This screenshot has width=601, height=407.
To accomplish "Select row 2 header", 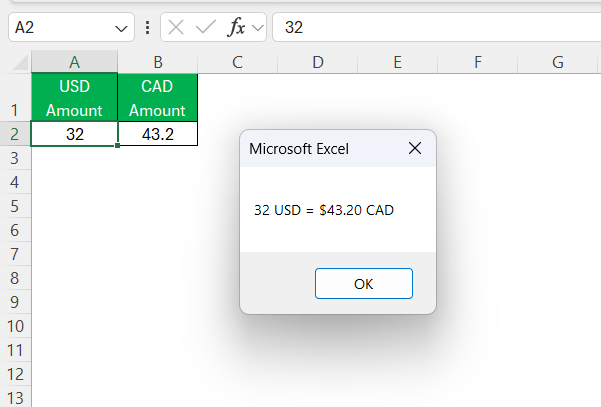I will pyautogui.click(x=15, y=134).
